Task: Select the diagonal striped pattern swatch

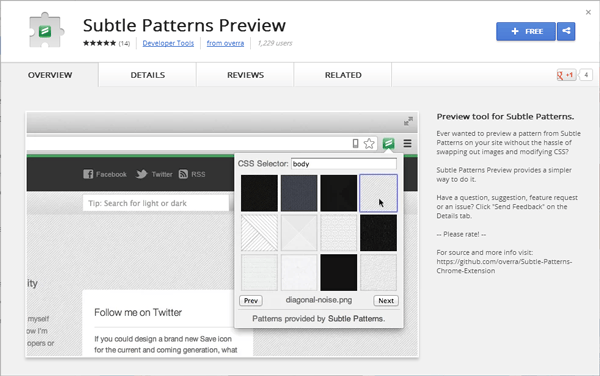Action: 259,233
